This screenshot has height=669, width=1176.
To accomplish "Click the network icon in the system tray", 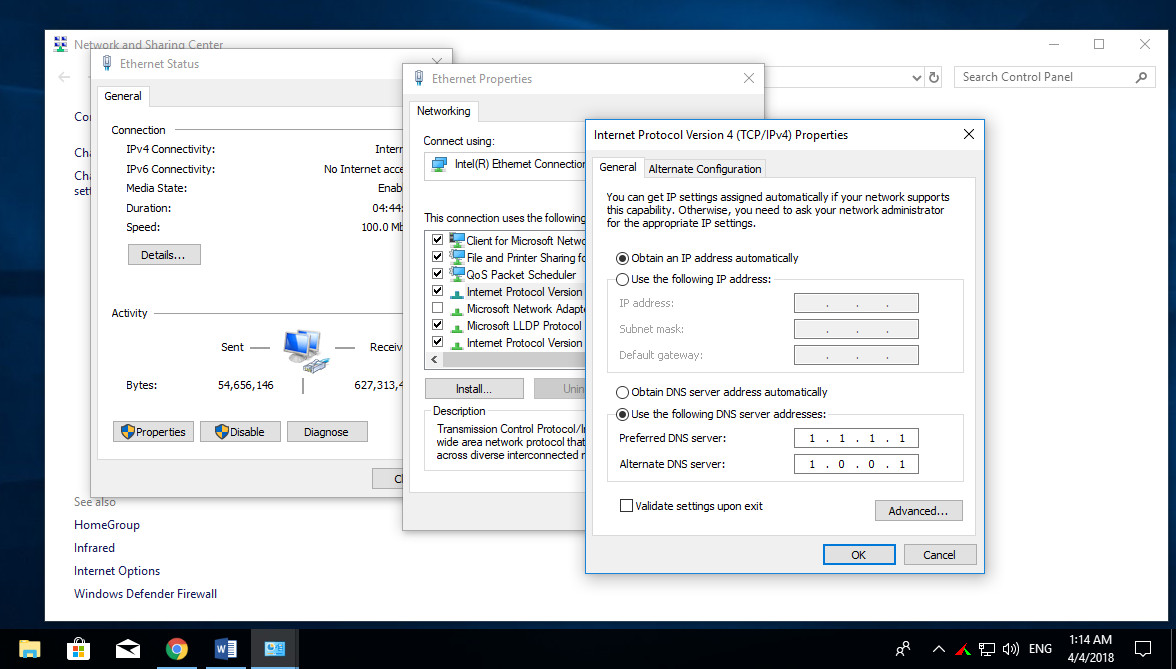I will coord(987,650).
